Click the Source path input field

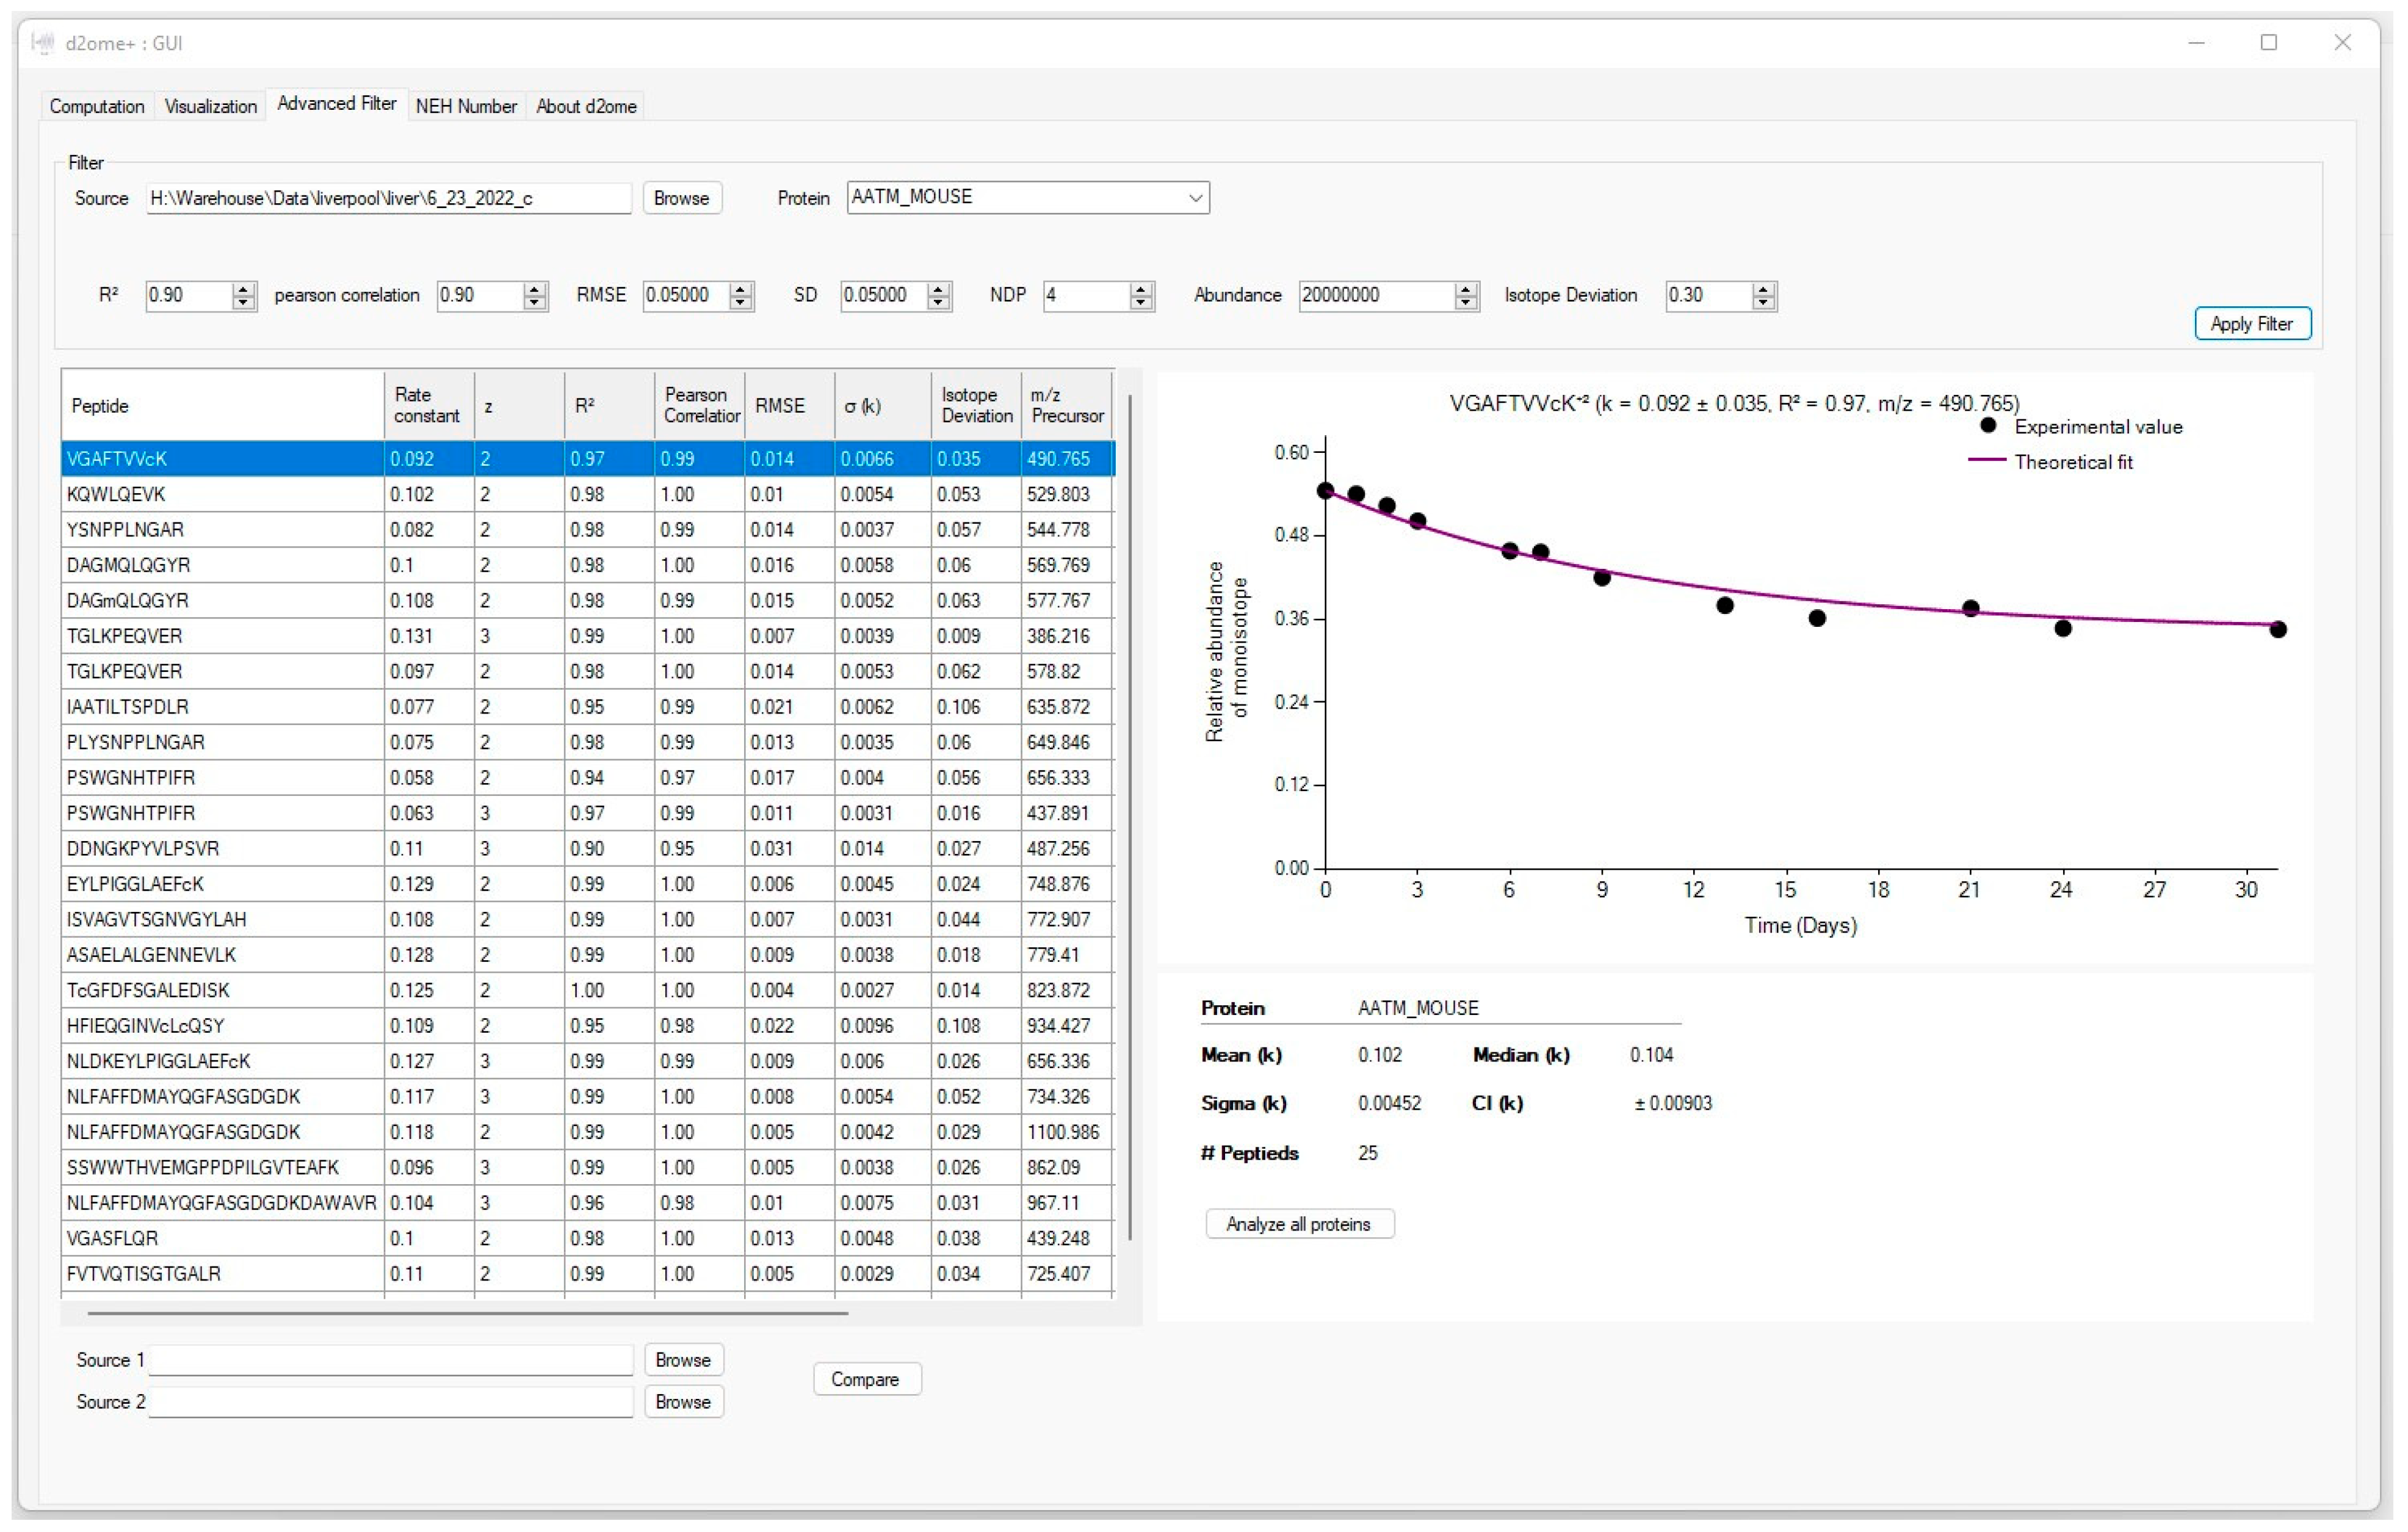(x=388, y=198)
